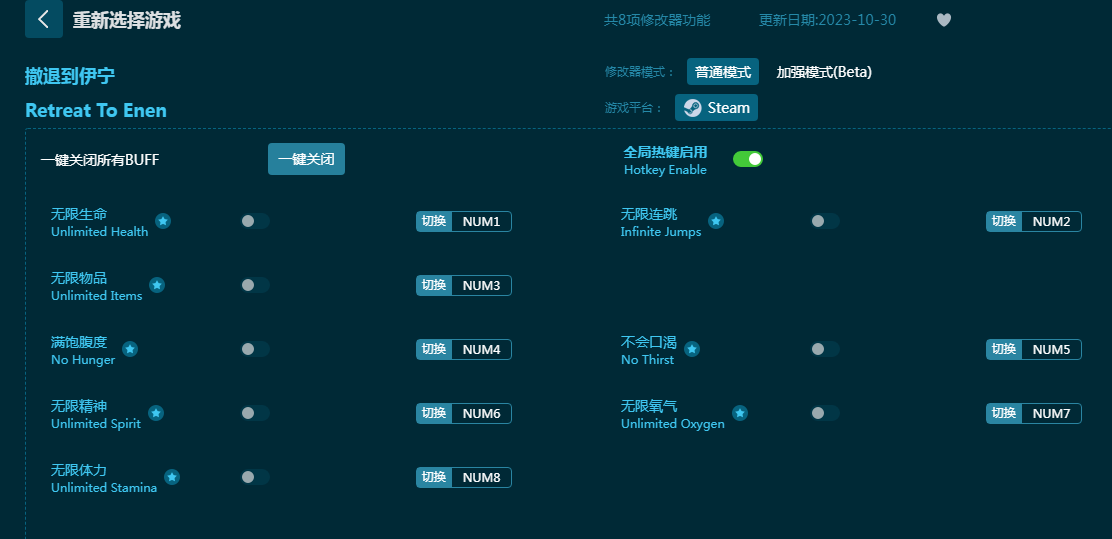
Task: Click 切换 button for NUM7 hotkey
Action: [x=1004, y=413]
